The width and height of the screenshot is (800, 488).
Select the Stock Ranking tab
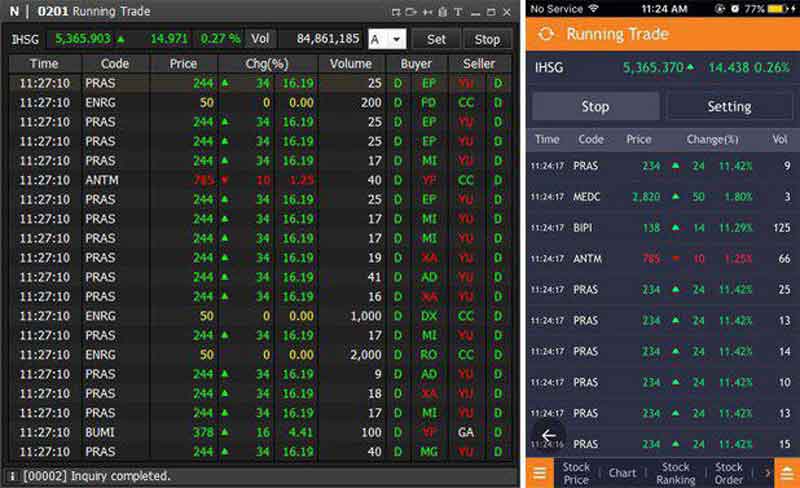pyautogui.click(x=676, y=473)
